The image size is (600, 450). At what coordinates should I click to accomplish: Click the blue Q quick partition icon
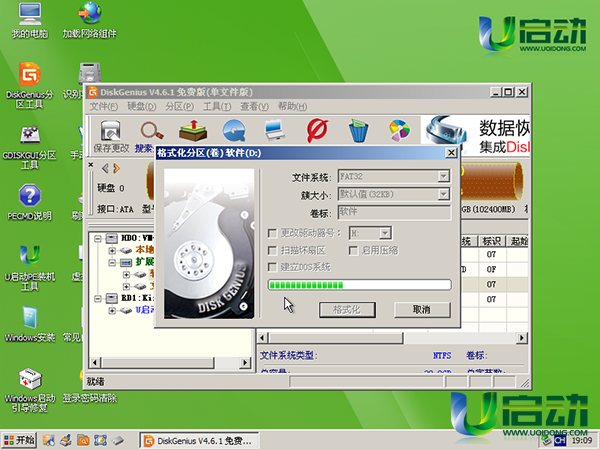coord(234,130)
